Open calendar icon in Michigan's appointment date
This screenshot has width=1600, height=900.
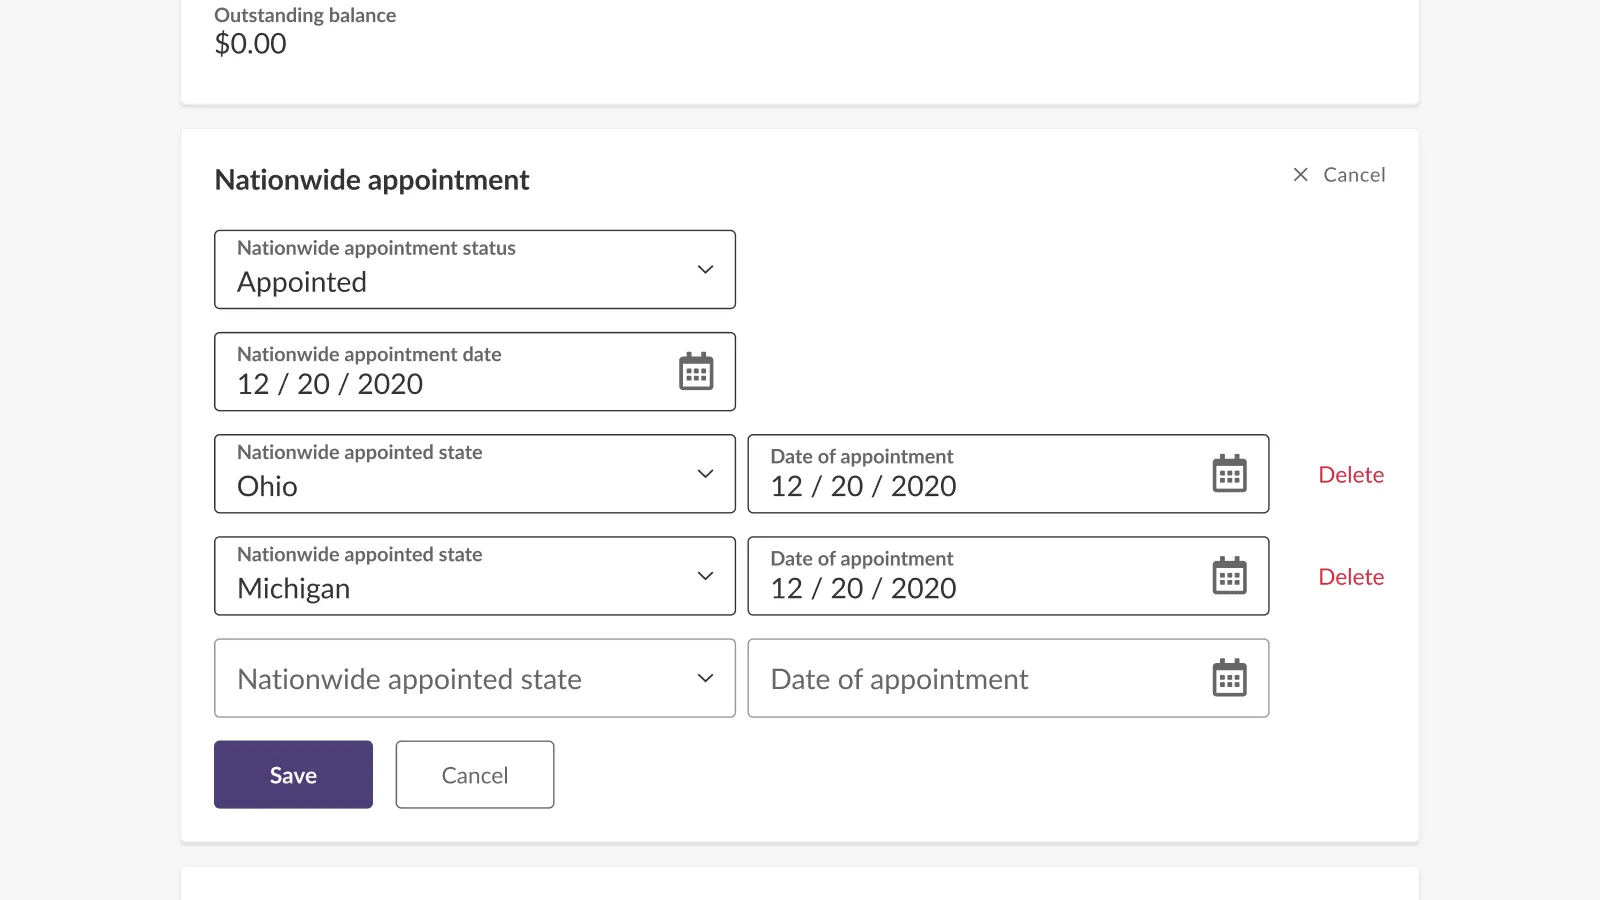pos(1229,576)
